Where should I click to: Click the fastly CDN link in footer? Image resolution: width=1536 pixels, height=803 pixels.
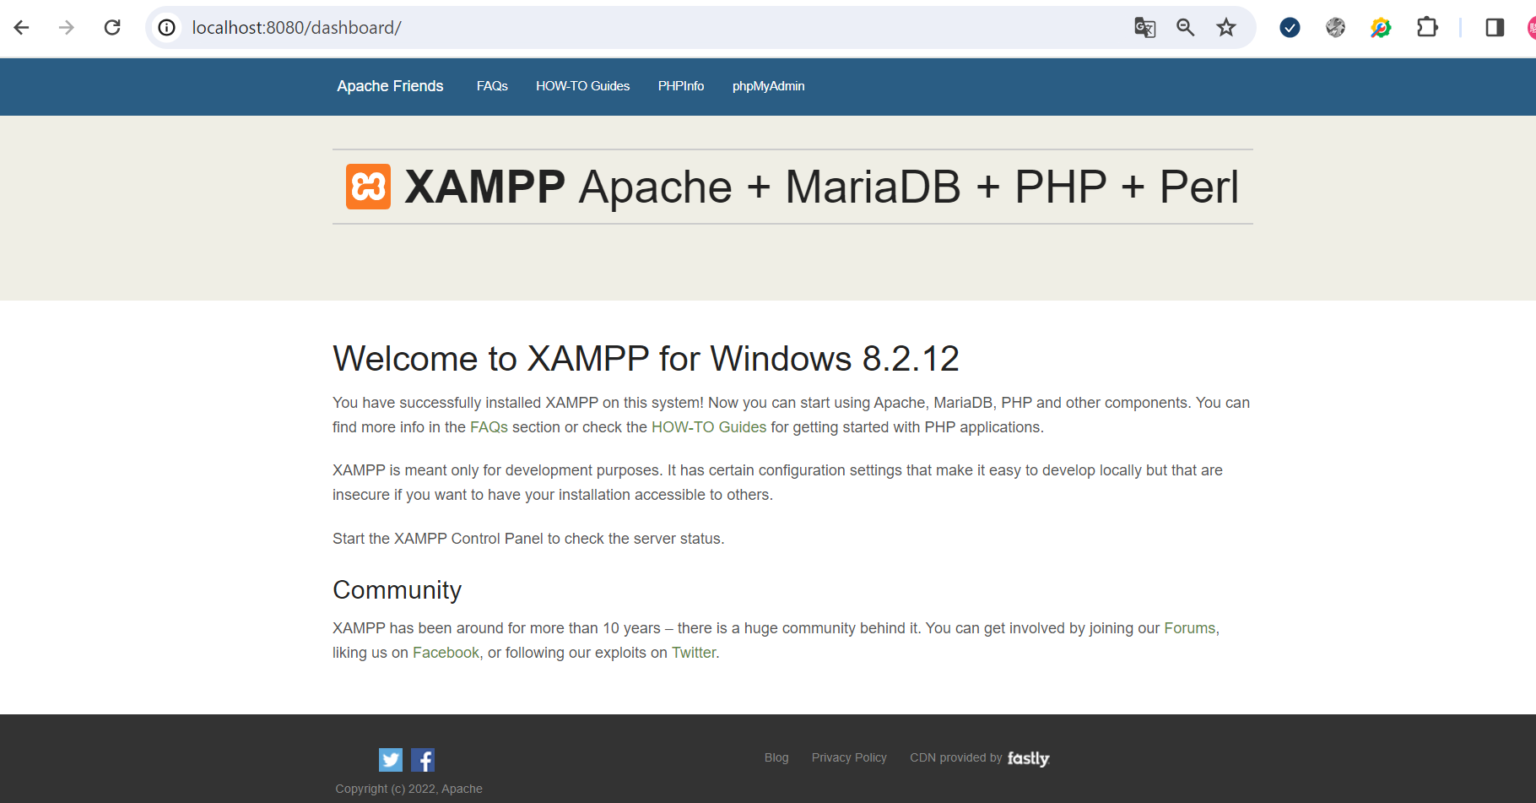tap(1028, 758)
